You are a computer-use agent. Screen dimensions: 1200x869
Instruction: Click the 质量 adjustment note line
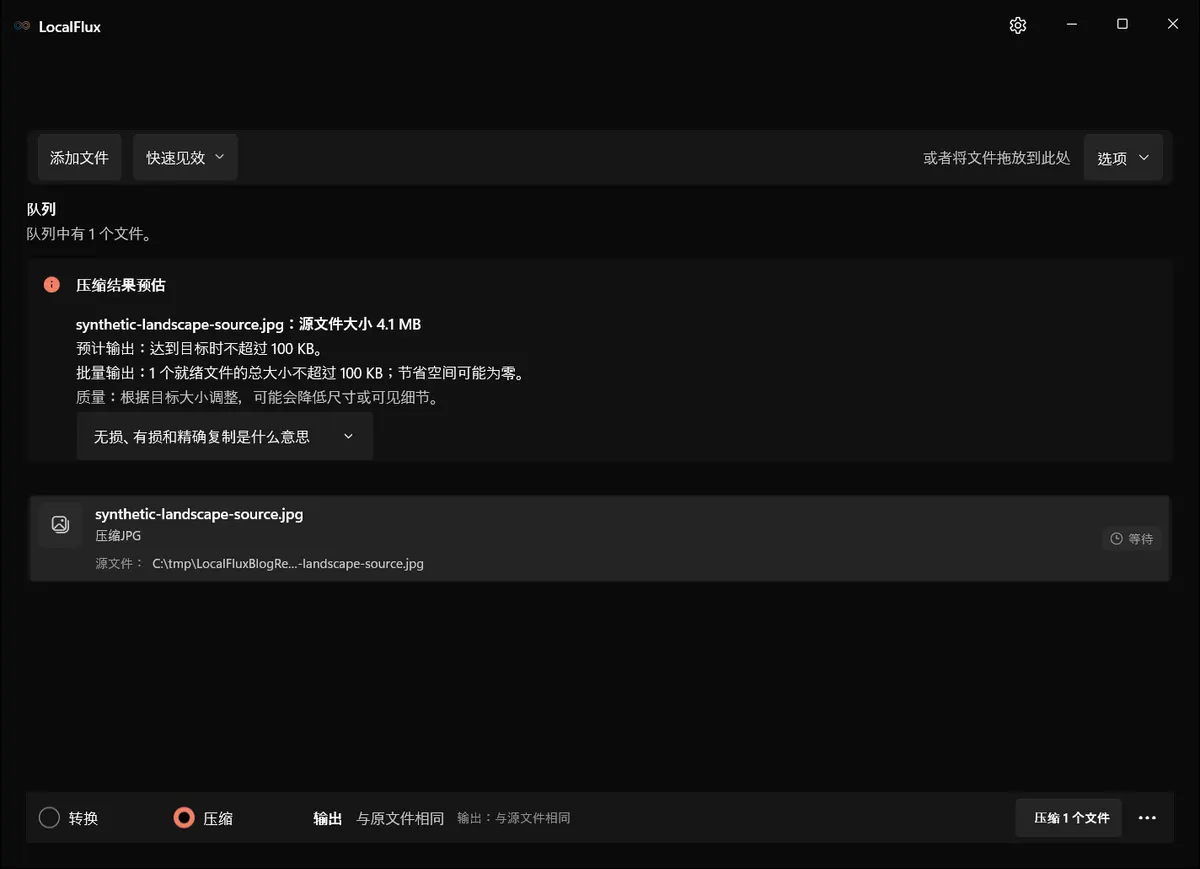click(x=258, y=397)
